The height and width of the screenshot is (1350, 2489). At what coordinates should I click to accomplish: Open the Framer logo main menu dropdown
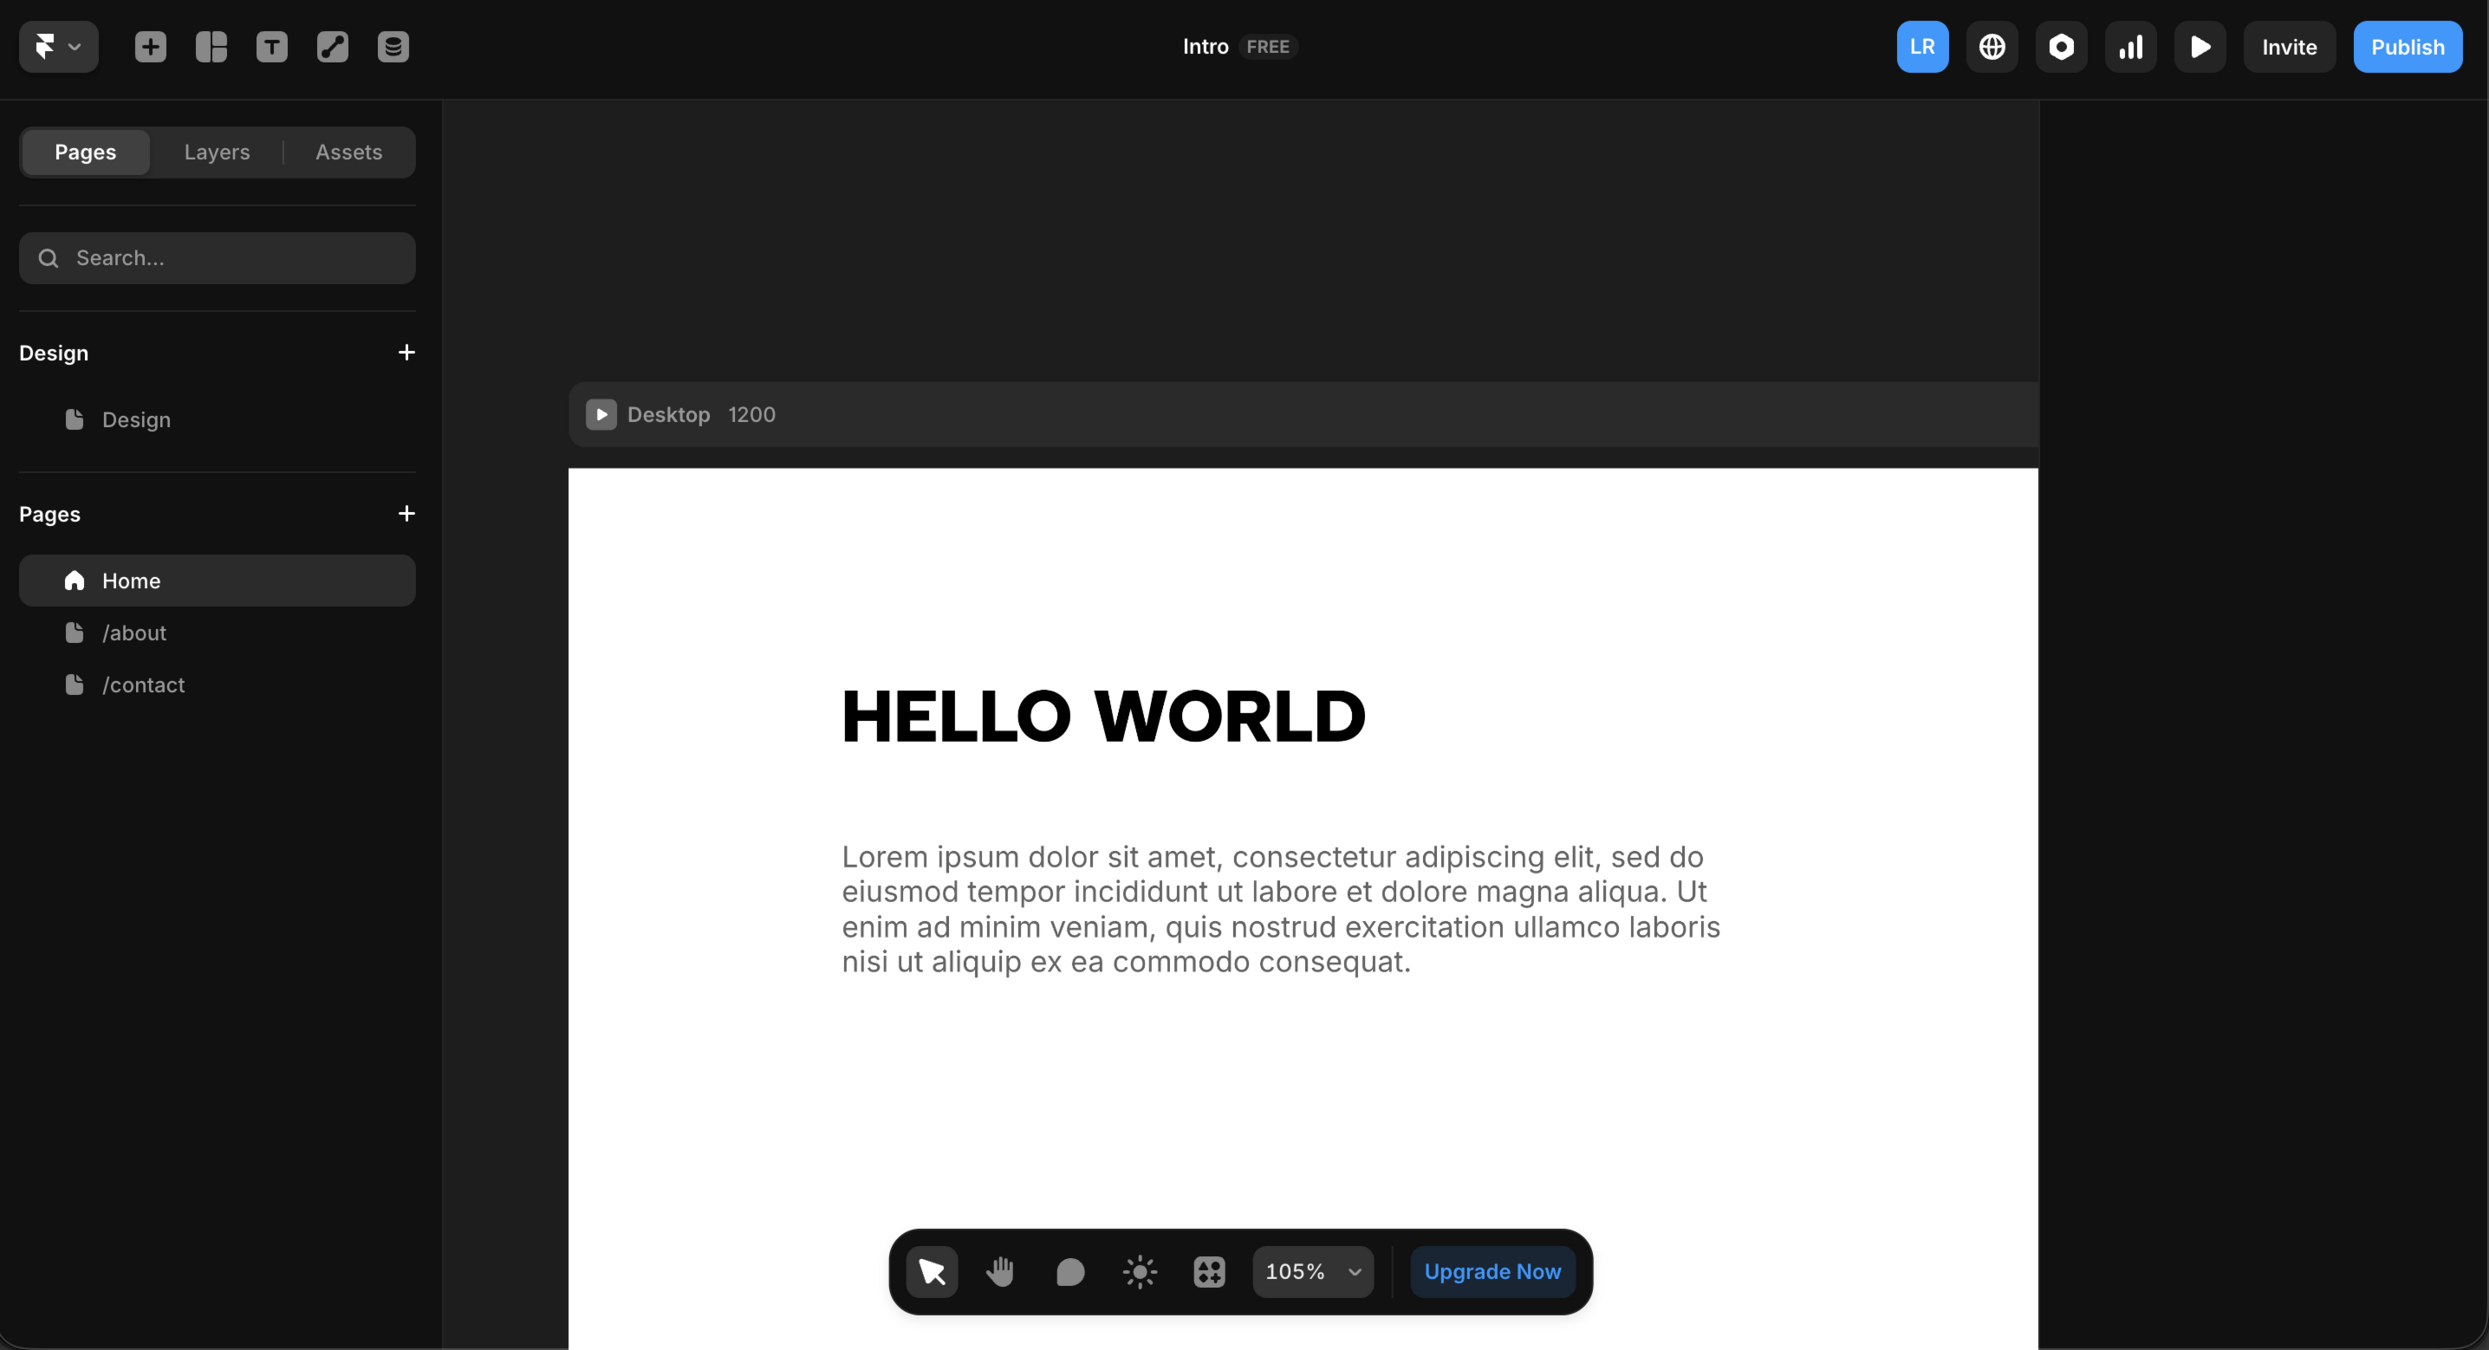[x=58, y=47]
